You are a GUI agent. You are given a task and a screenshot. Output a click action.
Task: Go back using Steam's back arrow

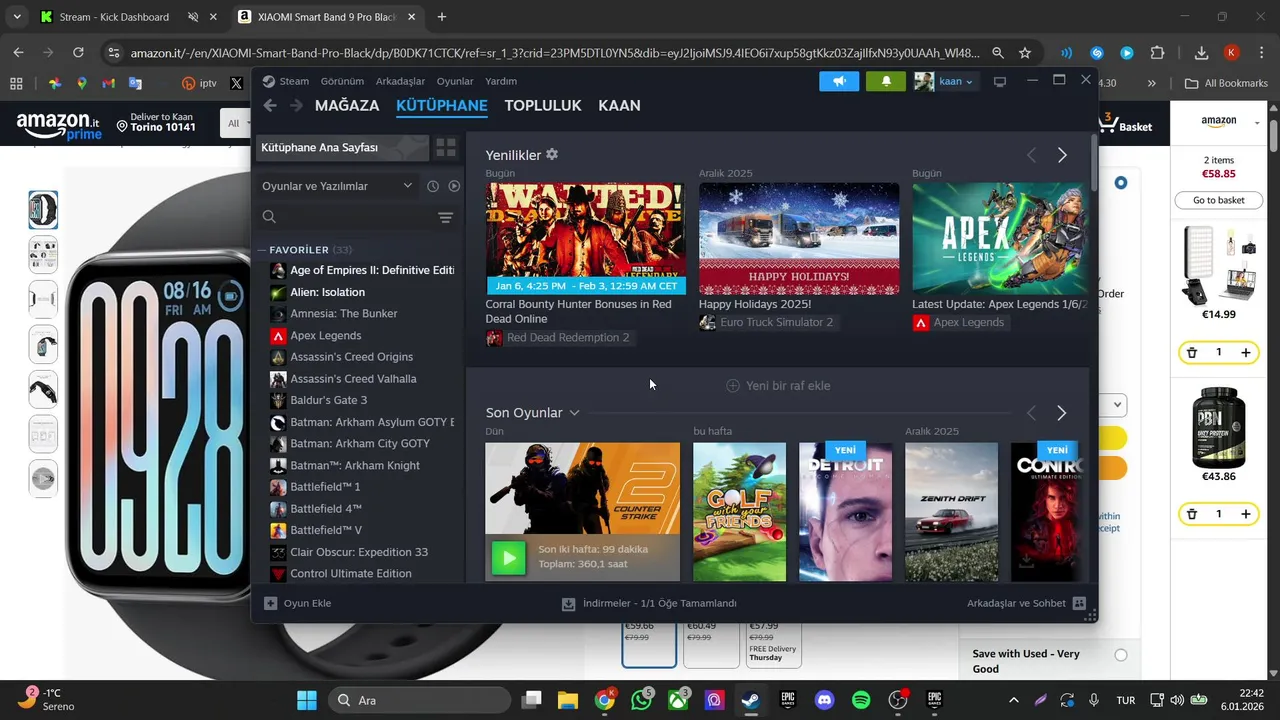(270, 105)
